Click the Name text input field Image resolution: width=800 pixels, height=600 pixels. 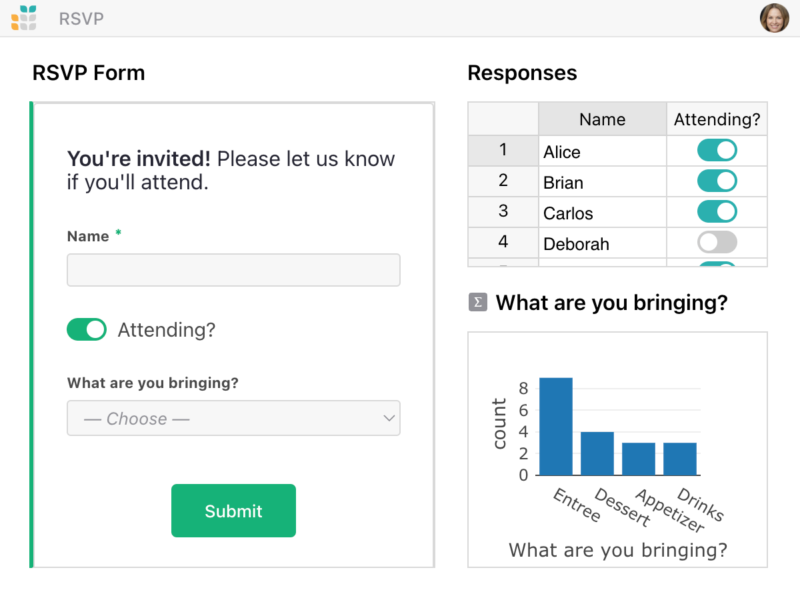pos(234,270)
